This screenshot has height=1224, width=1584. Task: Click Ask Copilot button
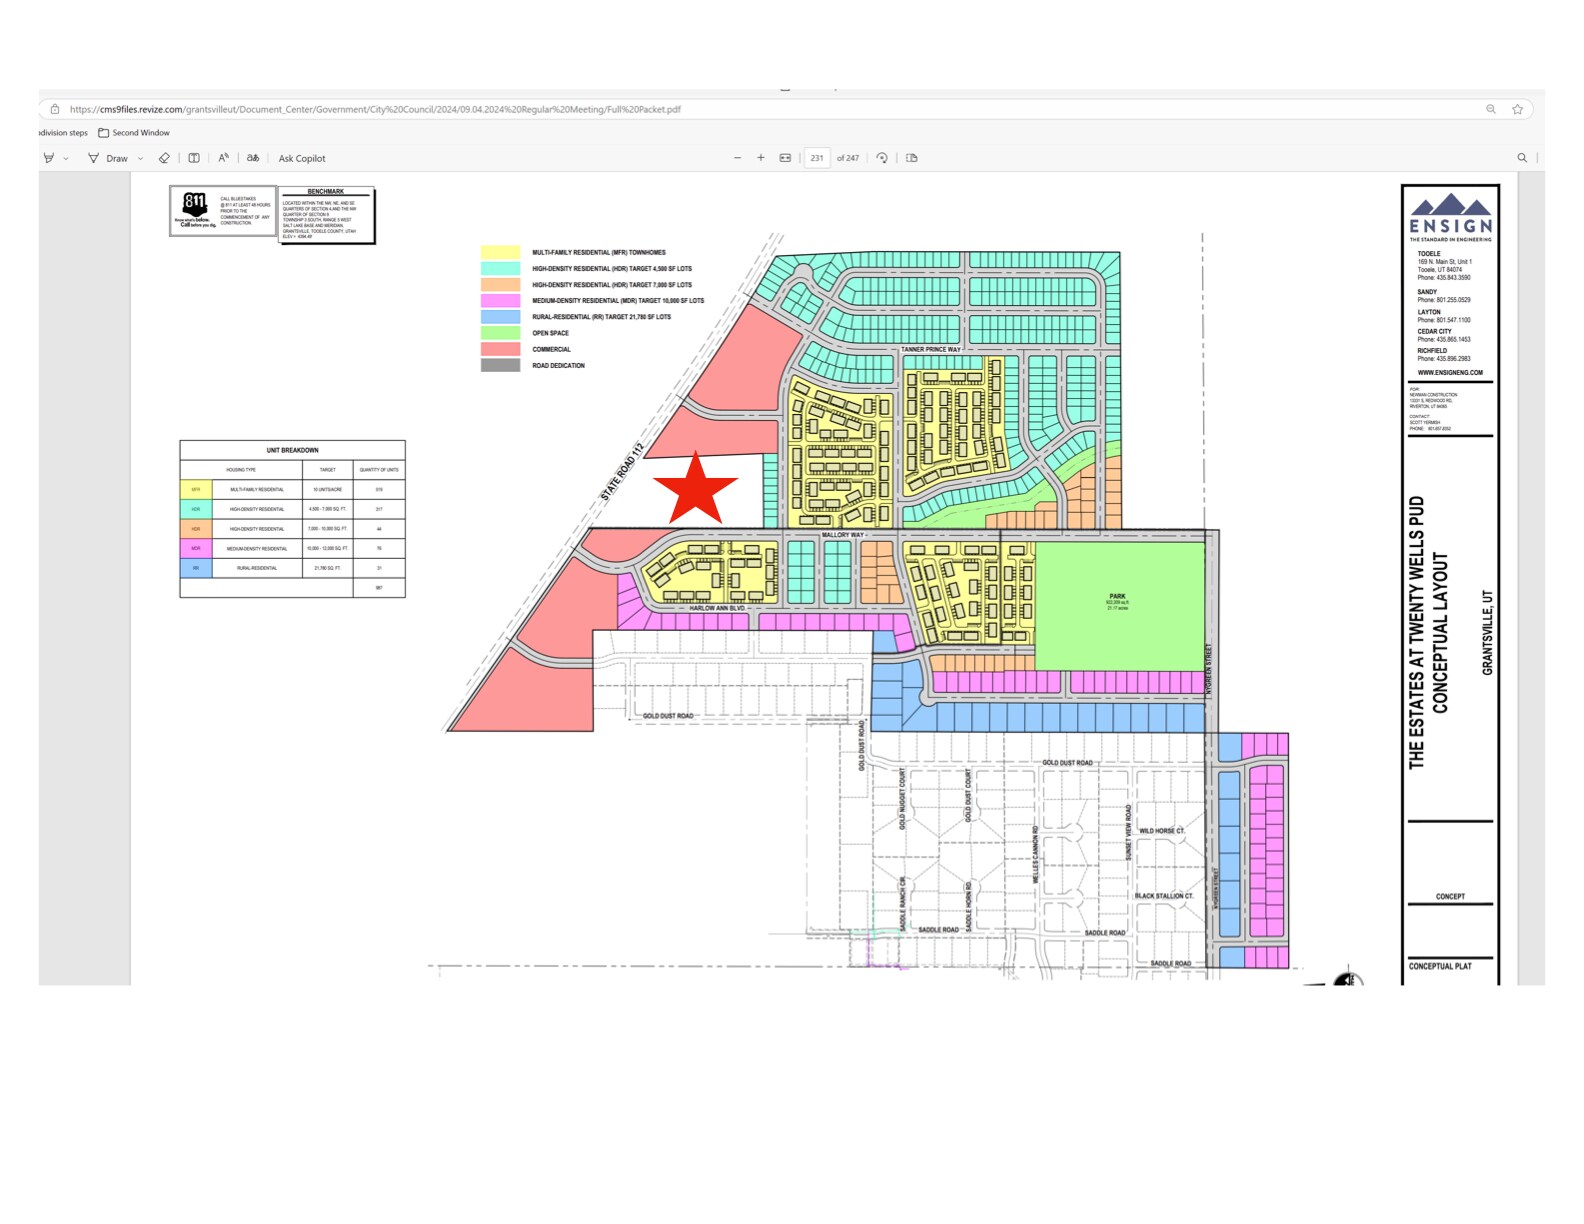point(301,158)
